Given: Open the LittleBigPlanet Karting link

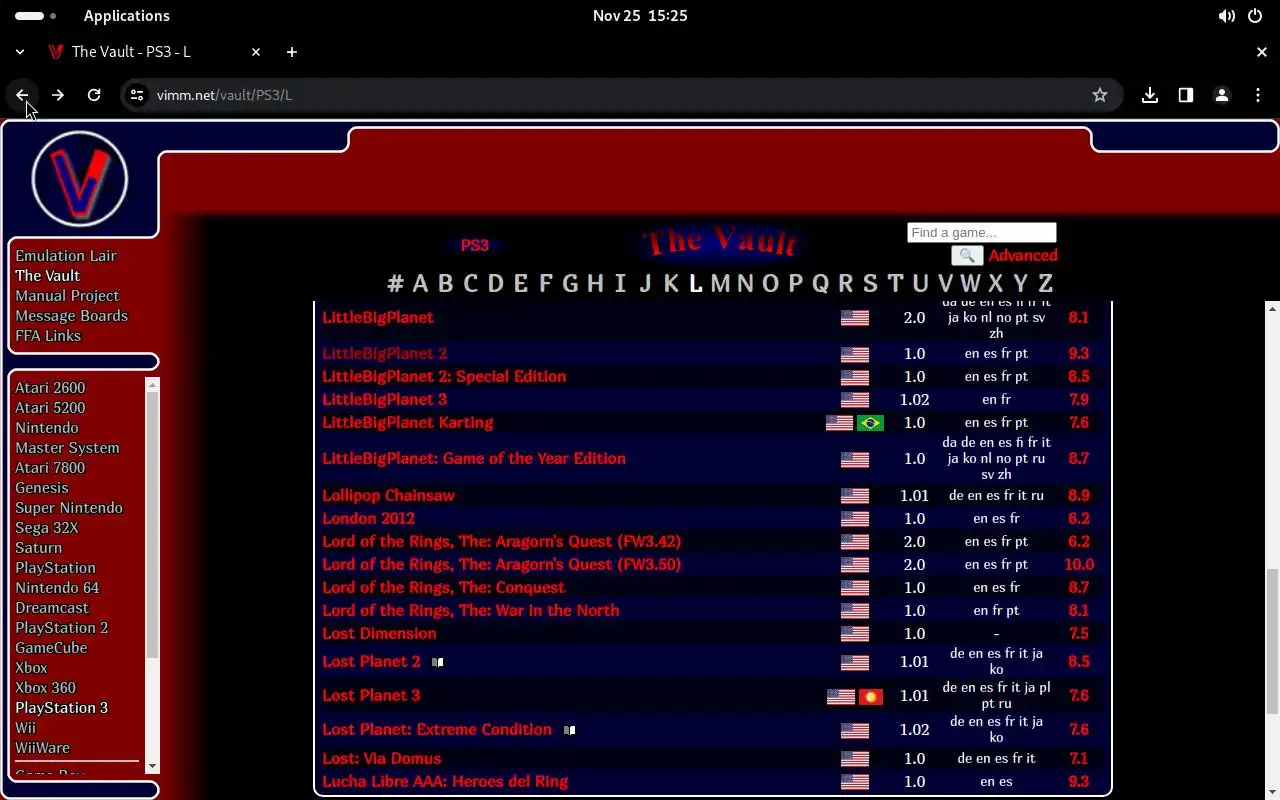Looking at the screenshot, I should tap(408, 423).
